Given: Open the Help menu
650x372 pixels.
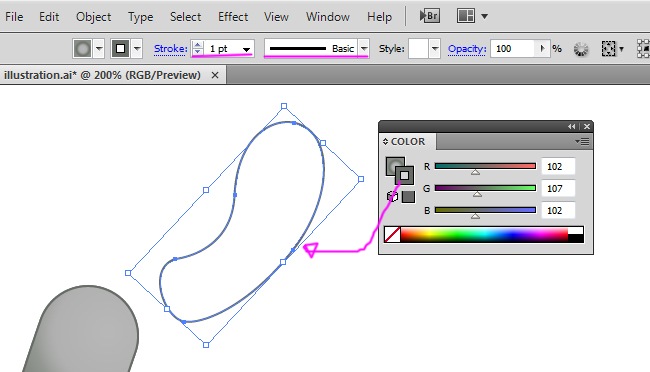Looking at the screenshot, I should coord(379,17).
